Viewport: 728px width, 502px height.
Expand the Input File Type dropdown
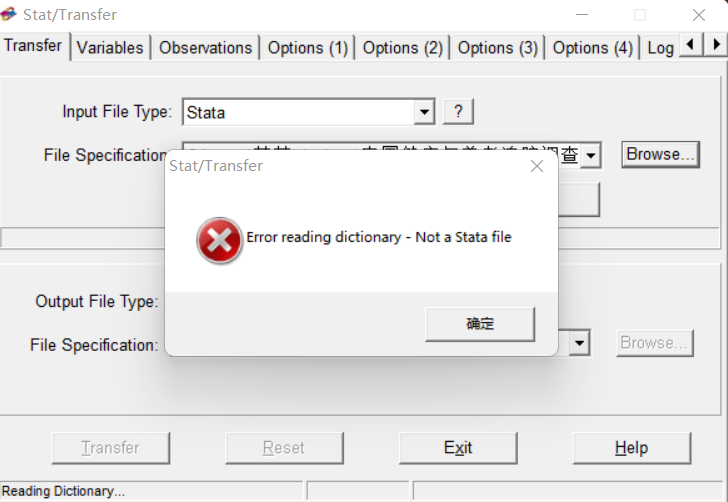click(425, 112)
